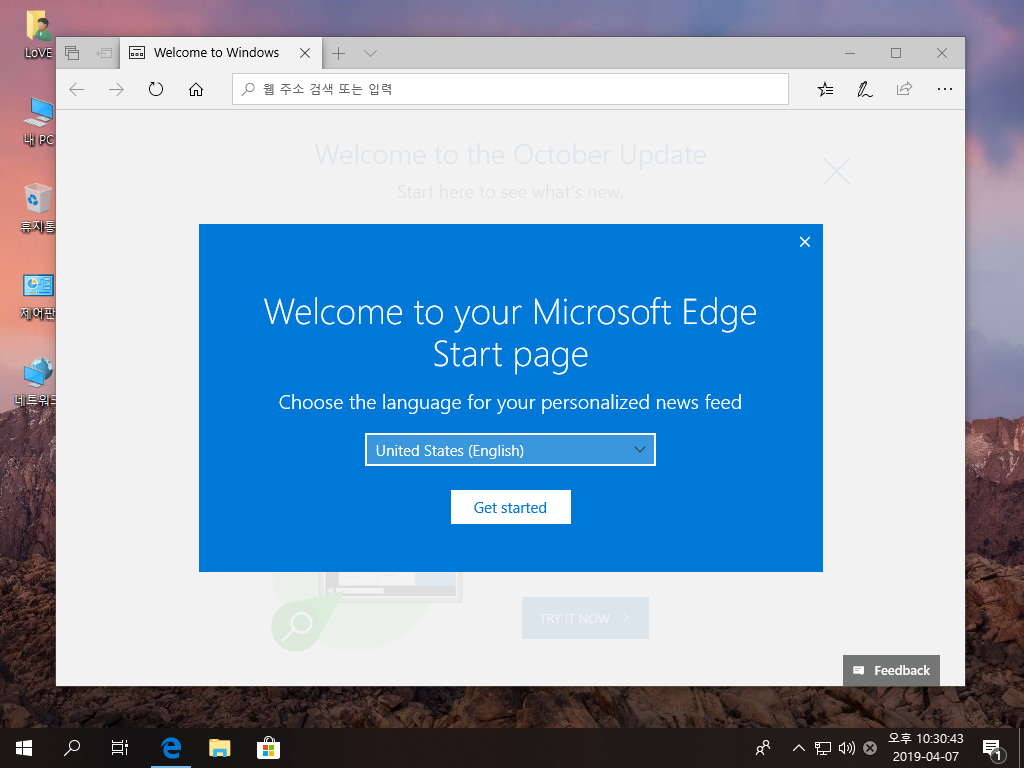Image resolution: width=1024 pixels, height=768 pixels.
Task: Open Microsoft Store from the taskbar
Action: point(268,748)
